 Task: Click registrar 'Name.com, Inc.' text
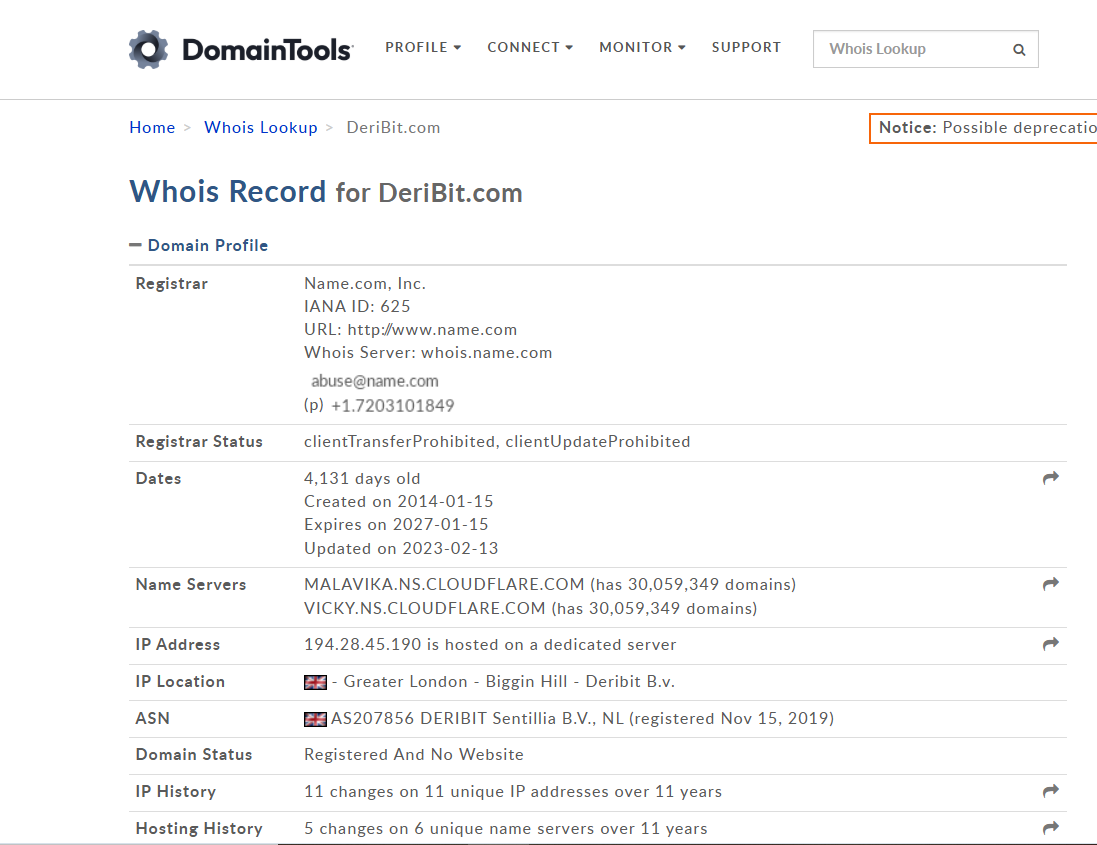click(x=365, y=283)
